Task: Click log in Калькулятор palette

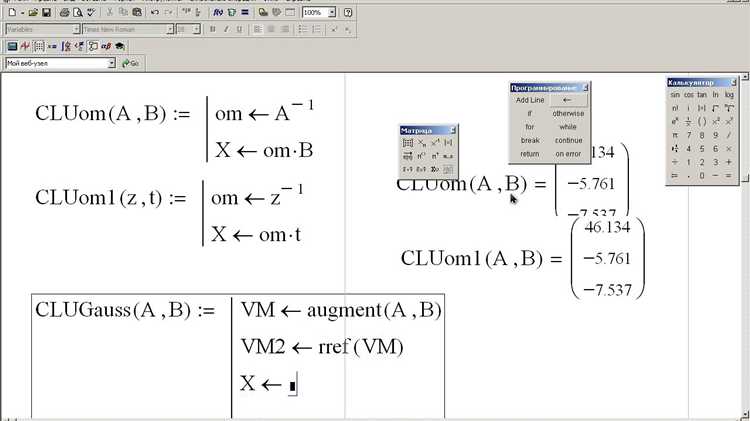Action: point(729,95)
